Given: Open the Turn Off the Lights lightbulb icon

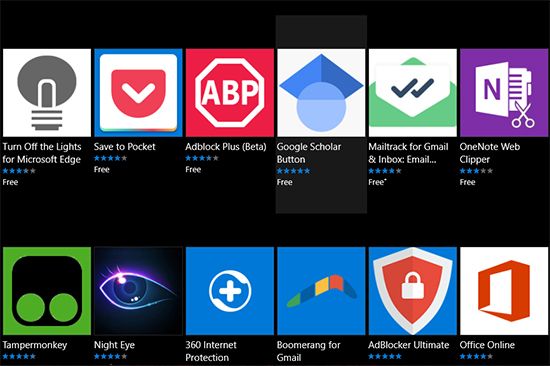Looking at the screenshot, I should pyautogui.click(x=47, y=93).
